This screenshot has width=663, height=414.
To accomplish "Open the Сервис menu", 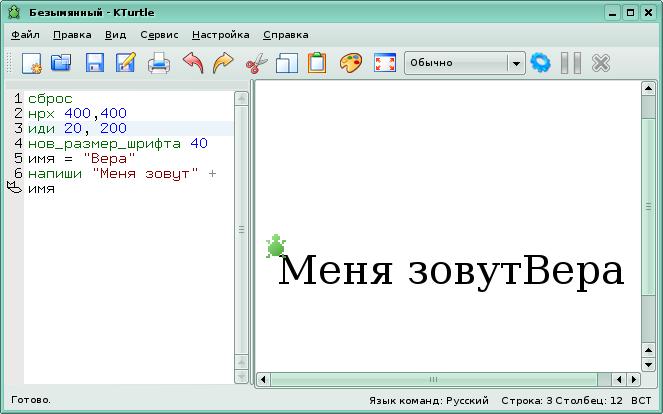I will point(159,34).
